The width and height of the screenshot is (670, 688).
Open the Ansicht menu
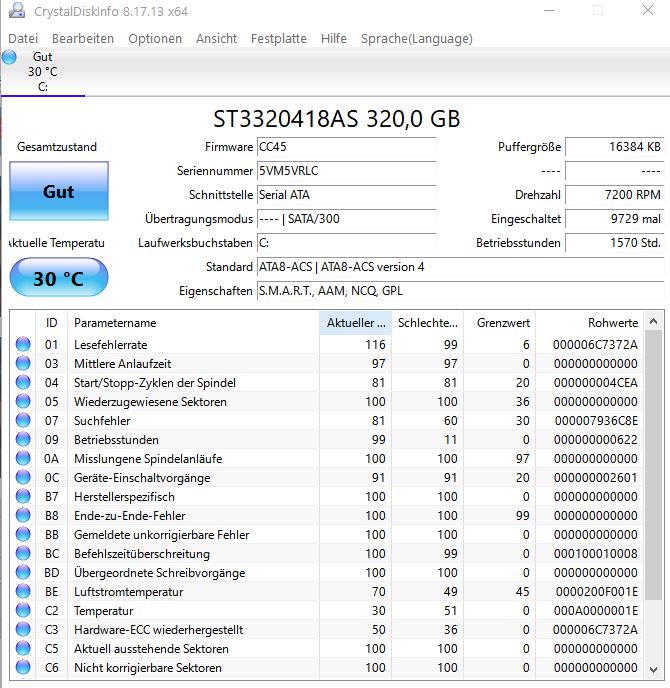(216, 39)
